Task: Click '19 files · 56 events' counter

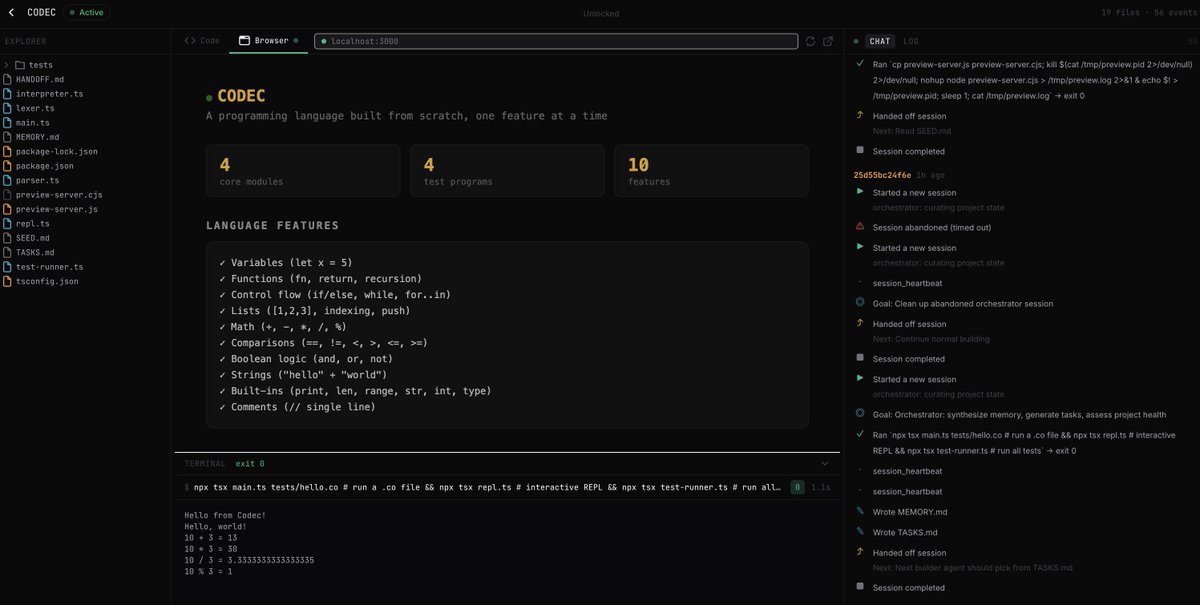Action: 1147,13
